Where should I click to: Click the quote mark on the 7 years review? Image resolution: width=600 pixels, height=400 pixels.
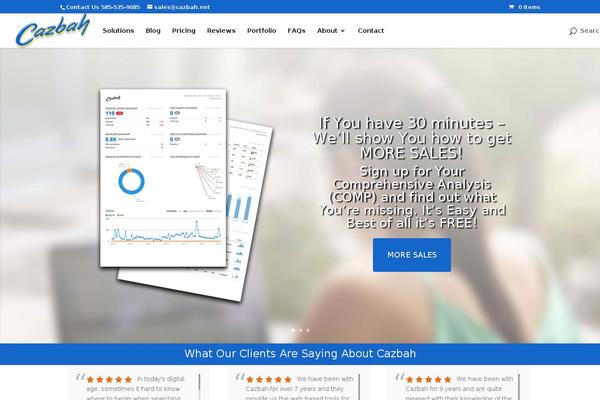click(x=240, y=377)
